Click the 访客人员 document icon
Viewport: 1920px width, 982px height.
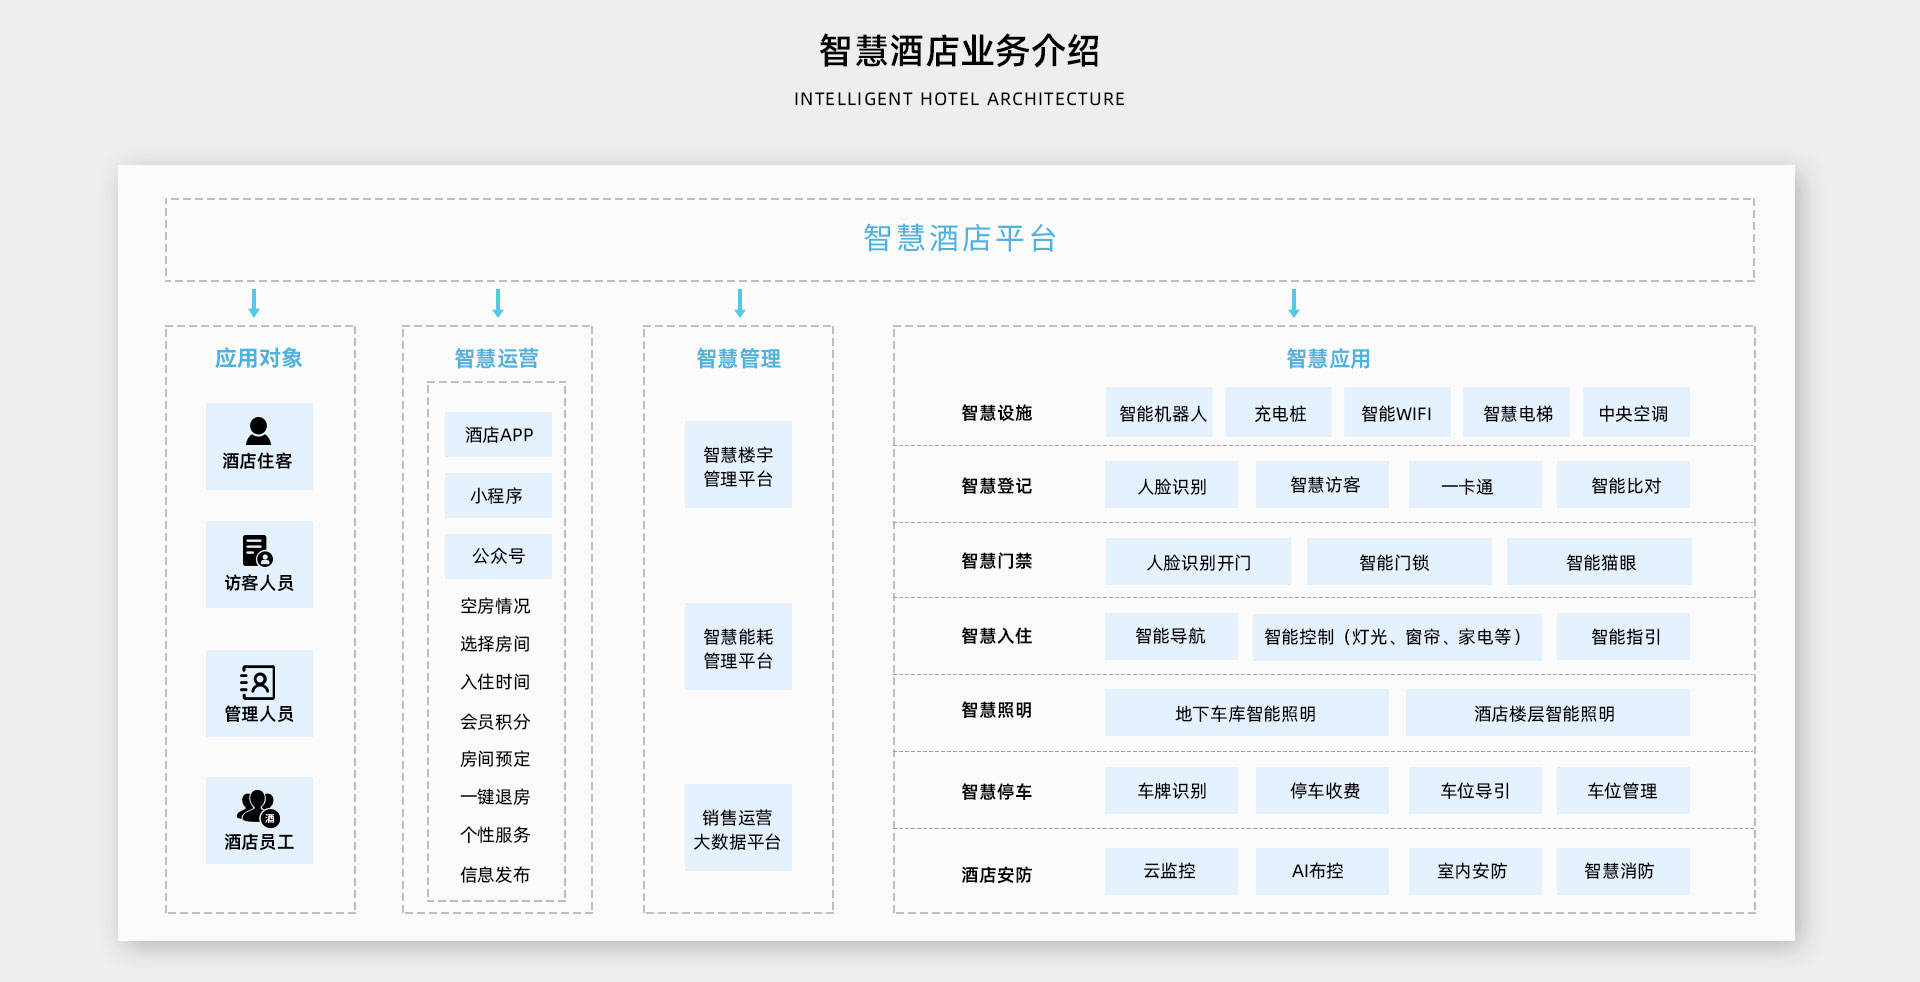pyautogui.click(x=257, y=551)
